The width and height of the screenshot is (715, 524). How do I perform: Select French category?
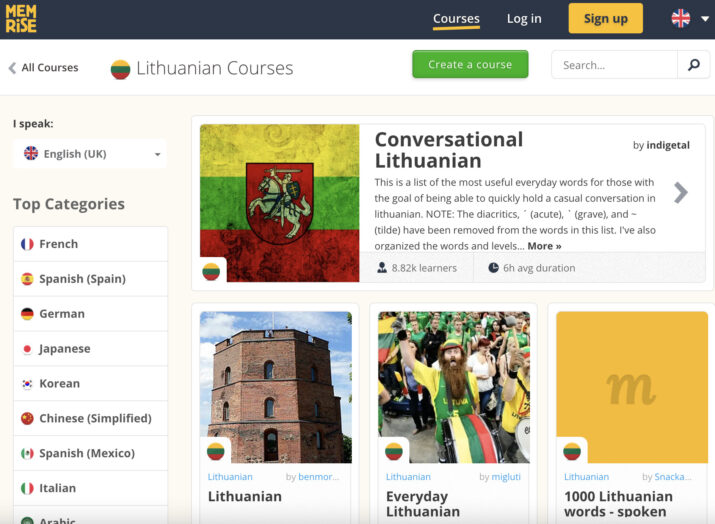click(x=90, y=244)
